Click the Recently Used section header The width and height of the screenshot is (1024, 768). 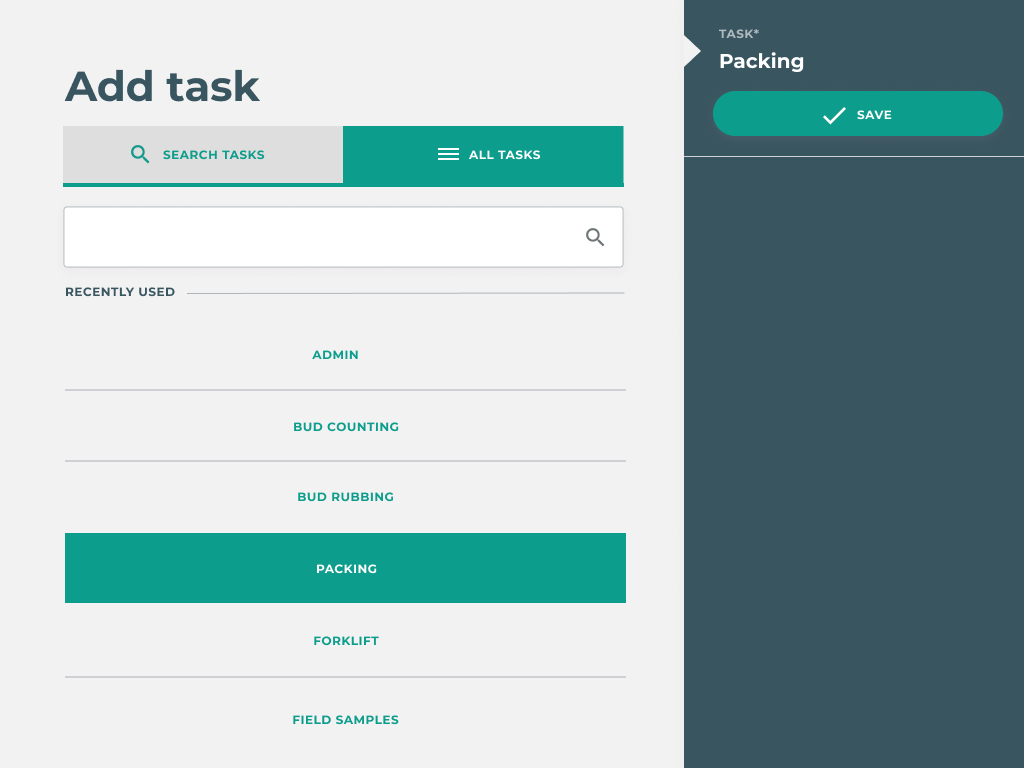coord(120,292)
